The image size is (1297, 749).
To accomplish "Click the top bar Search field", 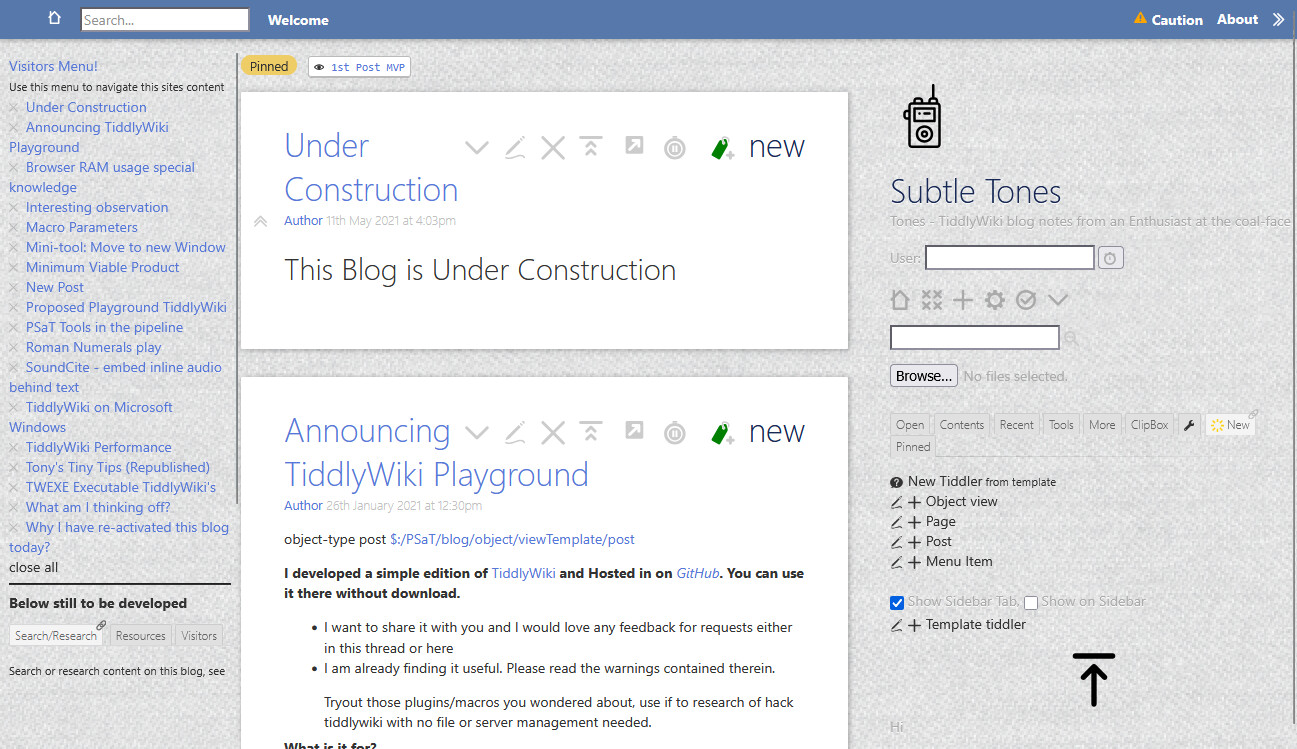I will (165, 20).
